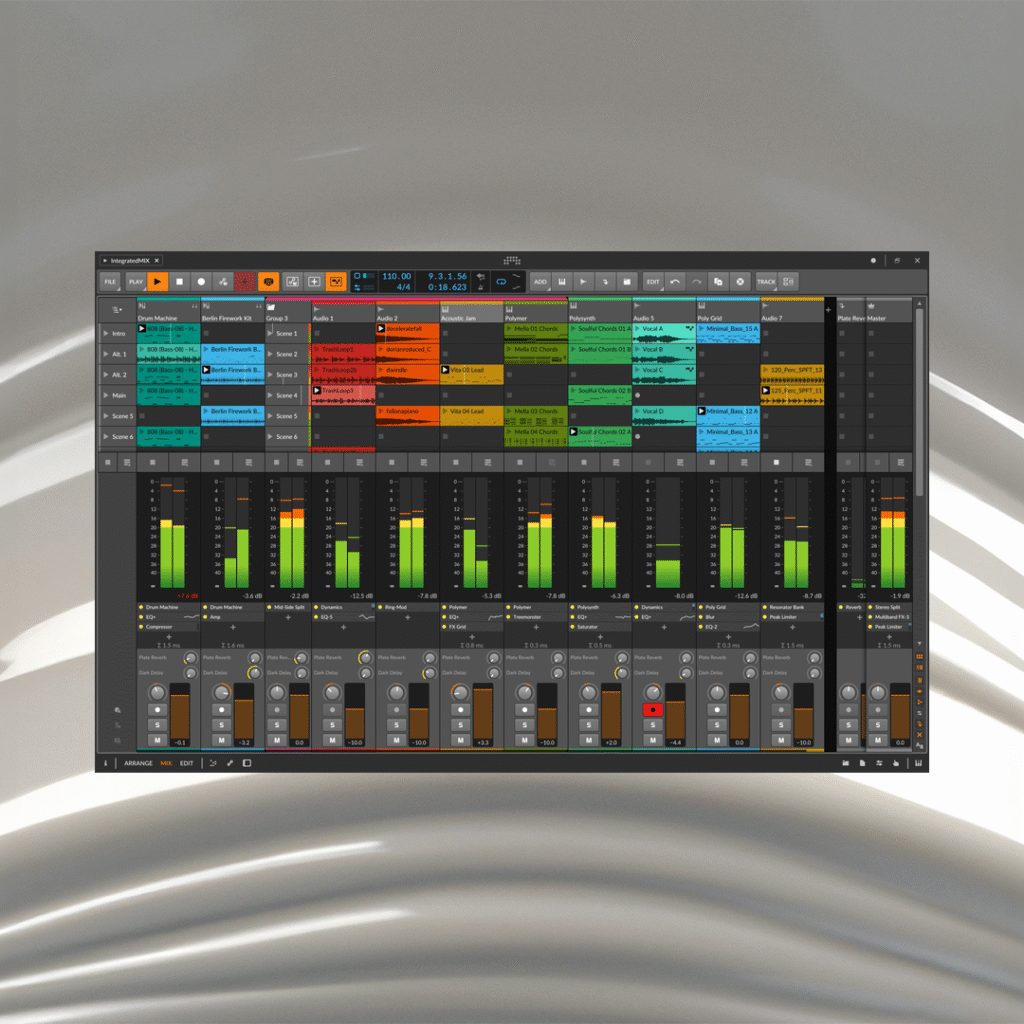The height and width of the screenshot is (1024, 1024).
Task: Launch the Intro scene
Action: pos(105,332)
